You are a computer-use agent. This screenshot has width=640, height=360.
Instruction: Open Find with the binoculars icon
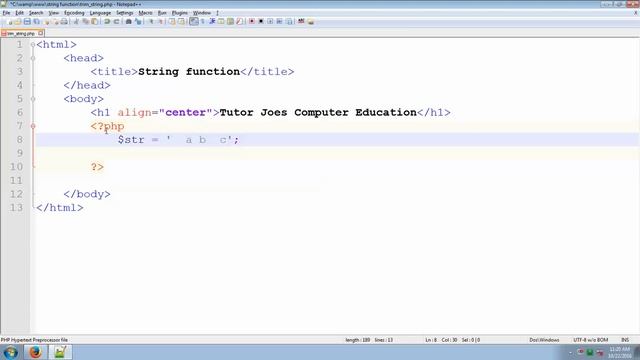(128, 21)
